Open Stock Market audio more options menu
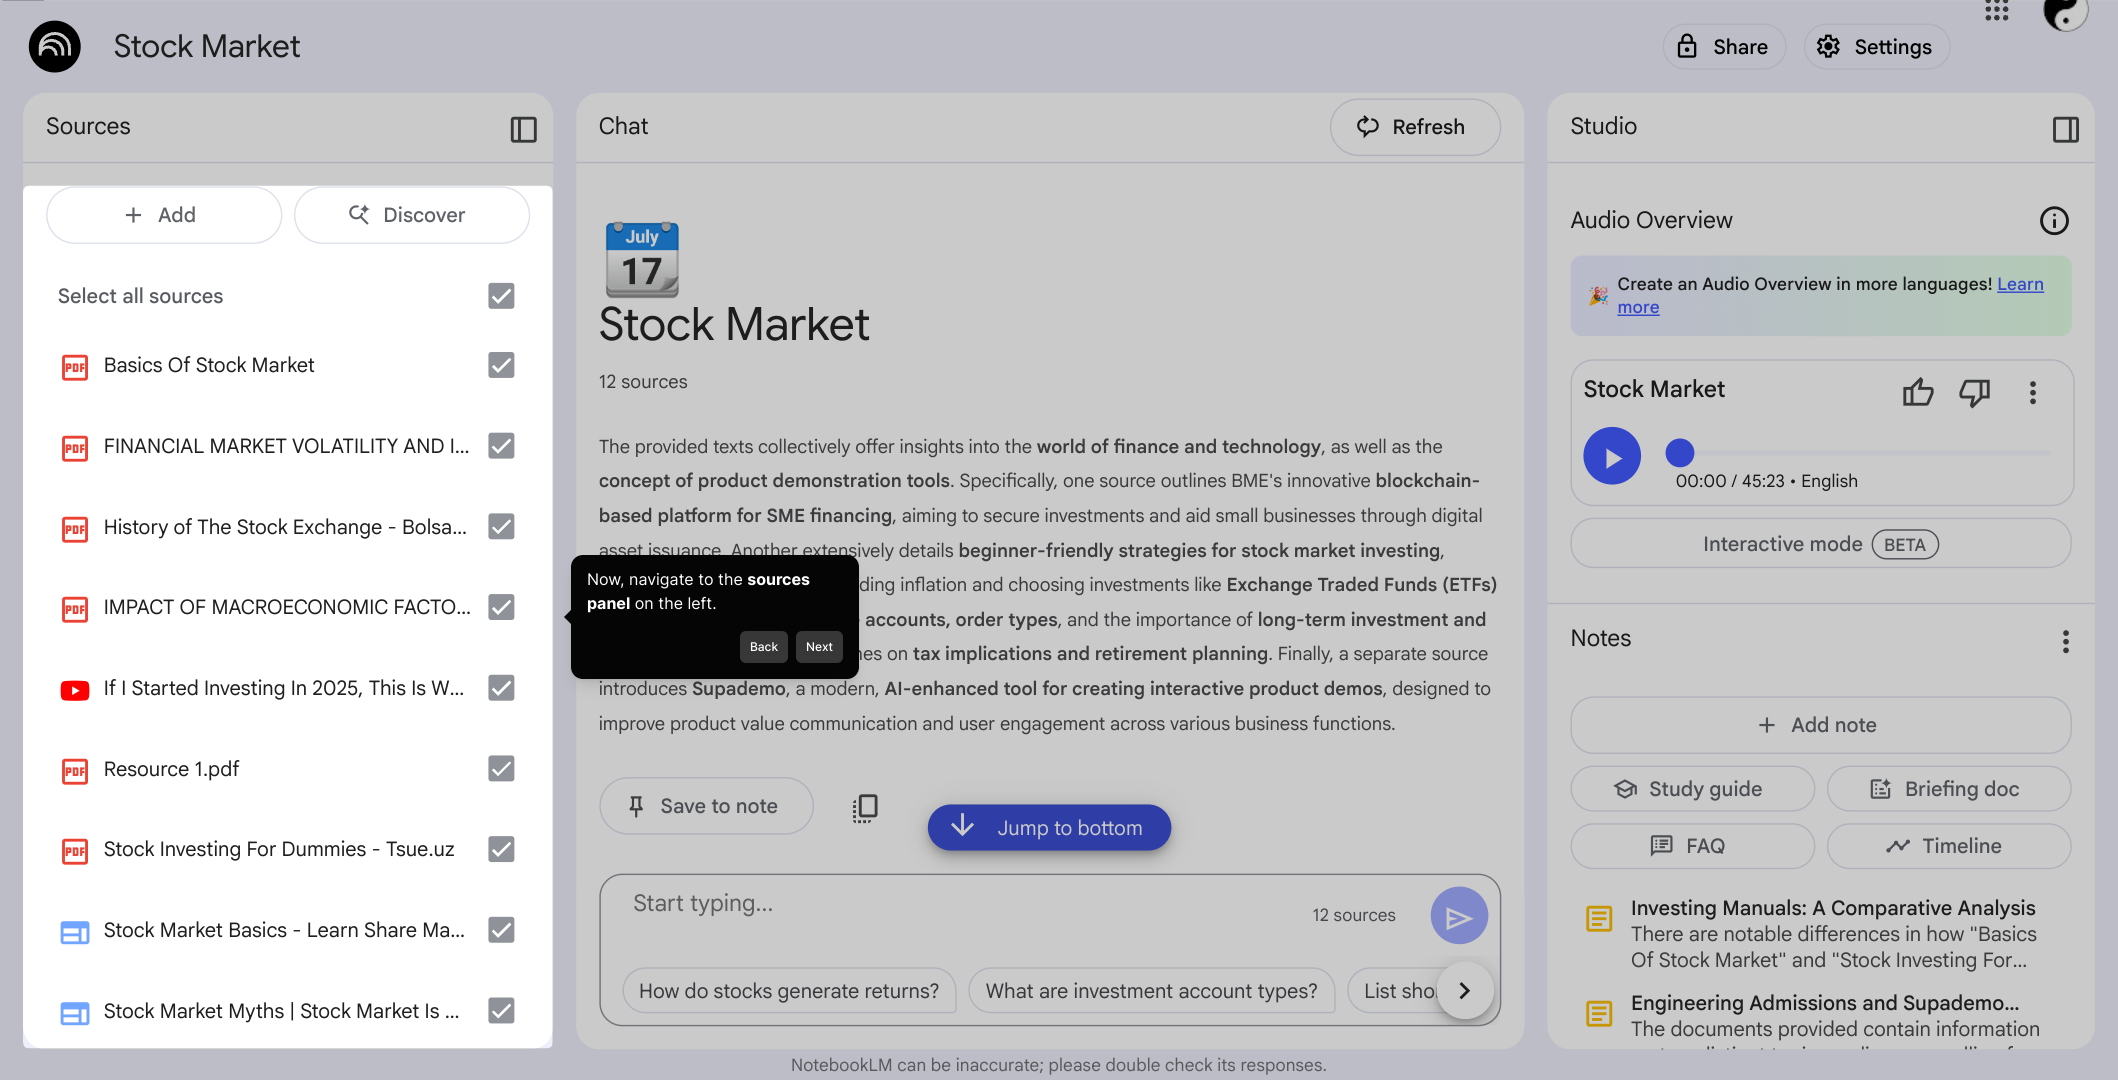 tap(2033, 392)
